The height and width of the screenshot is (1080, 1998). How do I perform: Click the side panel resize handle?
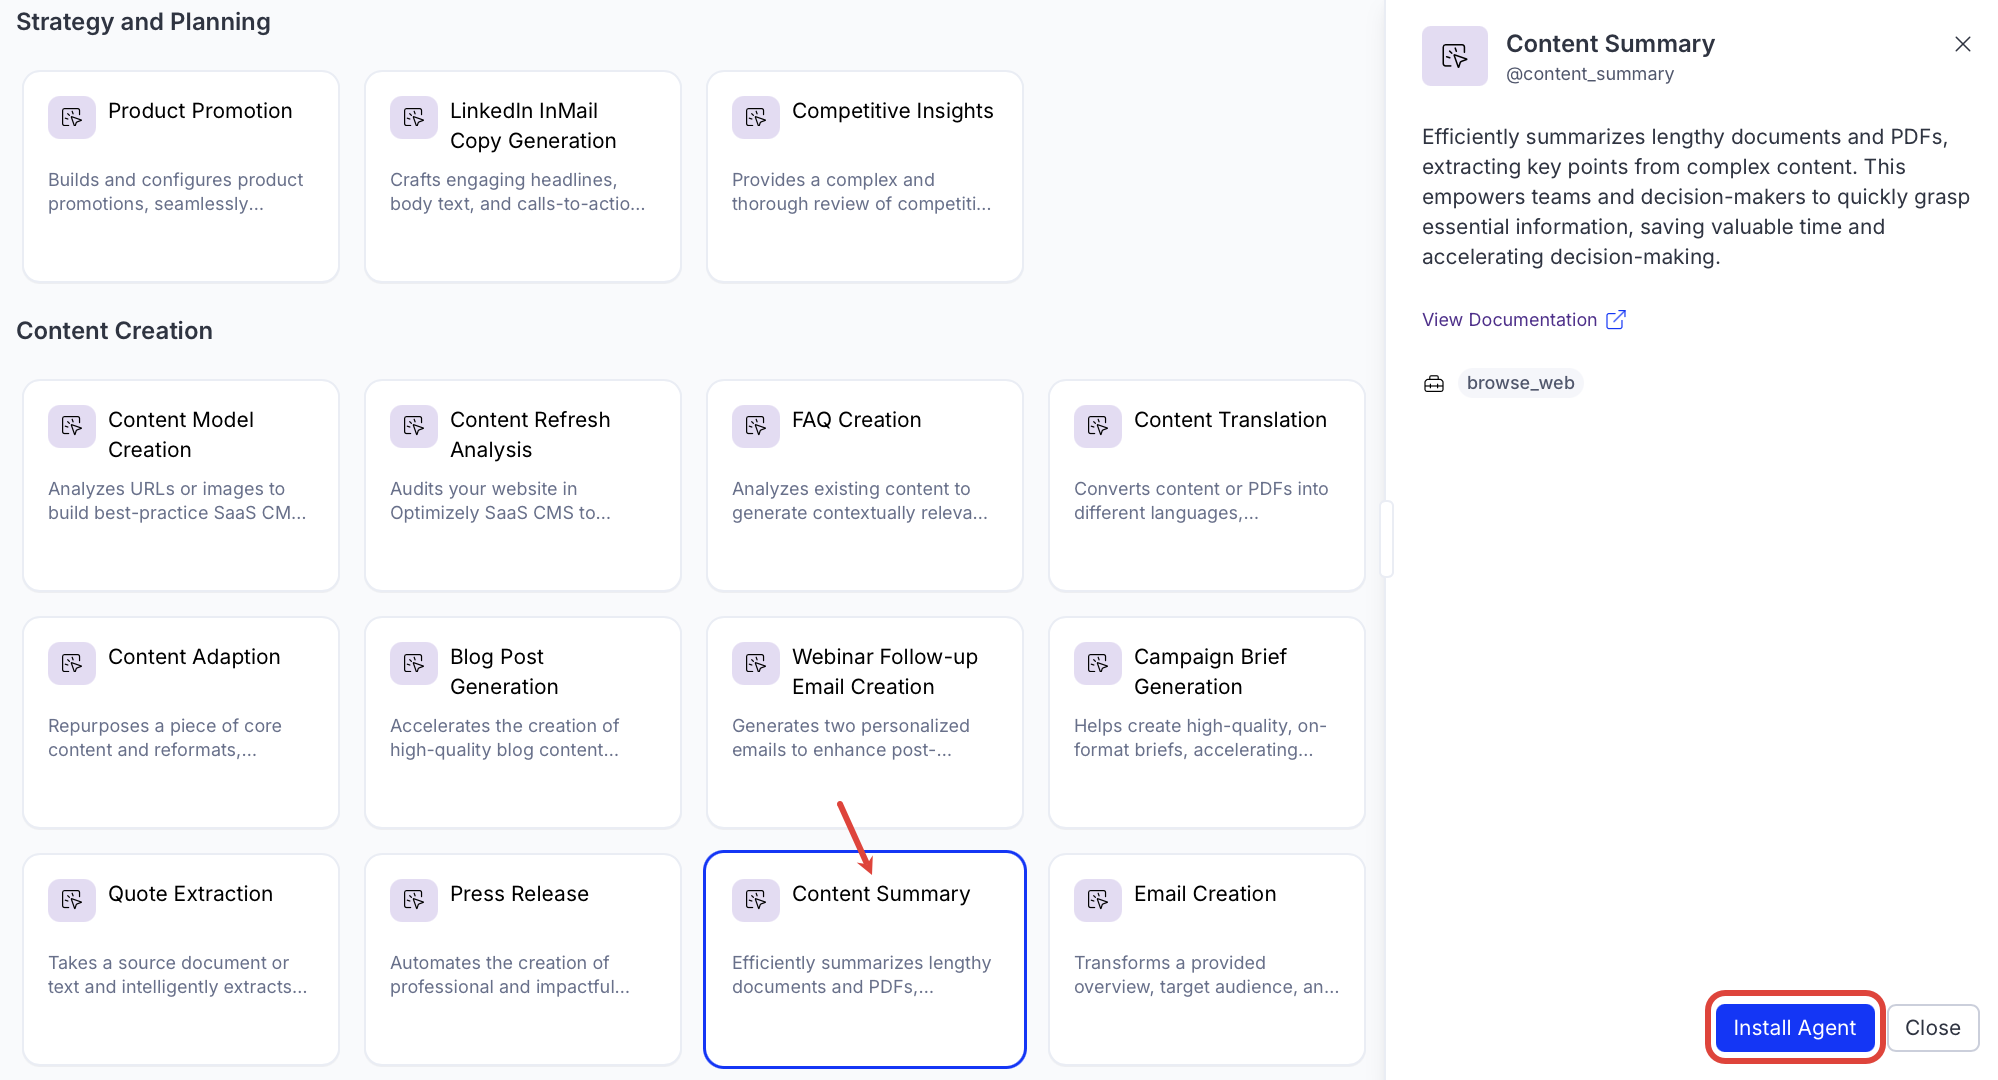(x=1386, y=539)
